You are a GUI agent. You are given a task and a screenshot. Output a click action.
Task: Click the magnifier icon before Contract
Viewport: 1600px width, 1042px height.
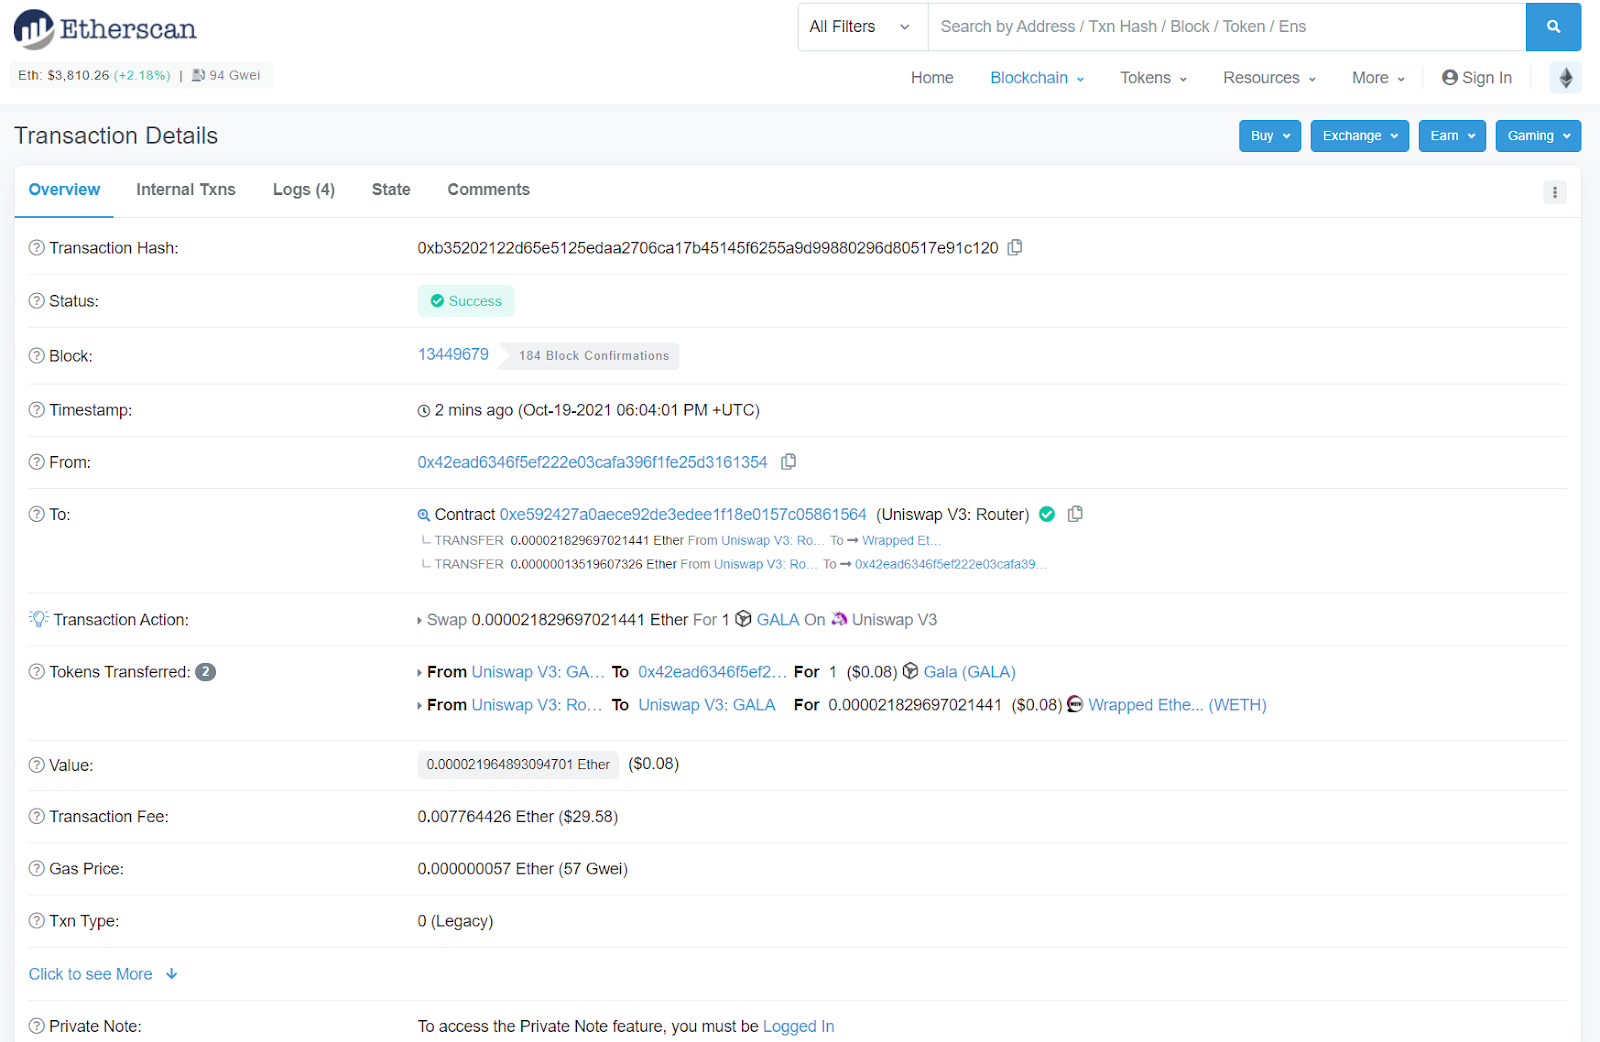point(424,515)
